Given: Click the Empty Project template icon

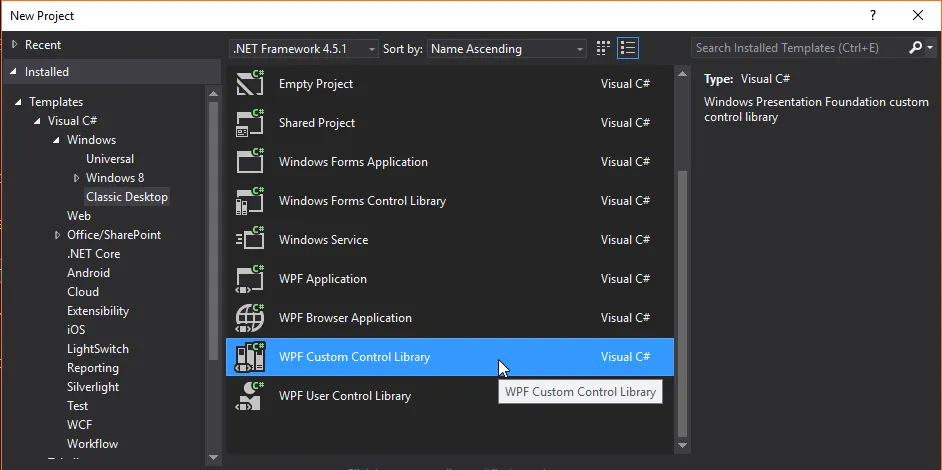Looking at the screenshot, I should tap(250, 84).
